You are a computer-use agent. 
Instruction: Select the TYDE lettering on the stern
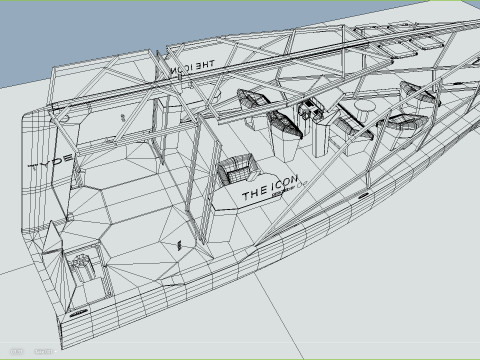(50, 162)
